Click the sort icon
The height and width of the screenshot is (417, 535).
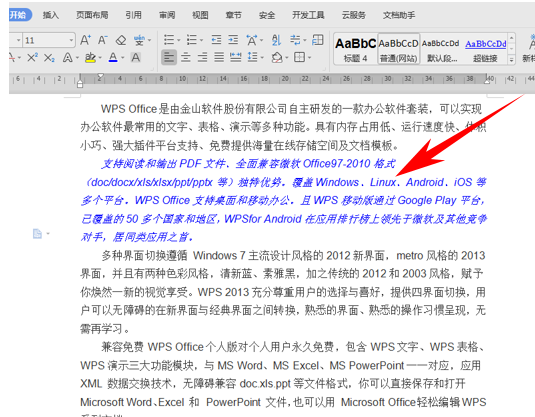(276, 40)
